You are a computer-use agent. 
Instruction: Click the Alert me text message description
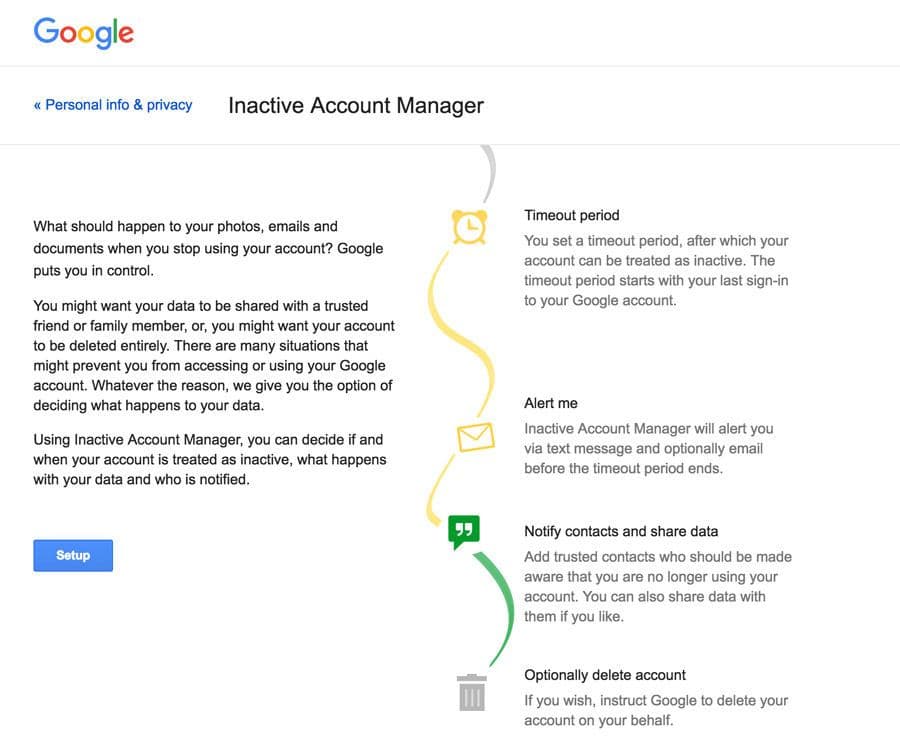point(649,448)
